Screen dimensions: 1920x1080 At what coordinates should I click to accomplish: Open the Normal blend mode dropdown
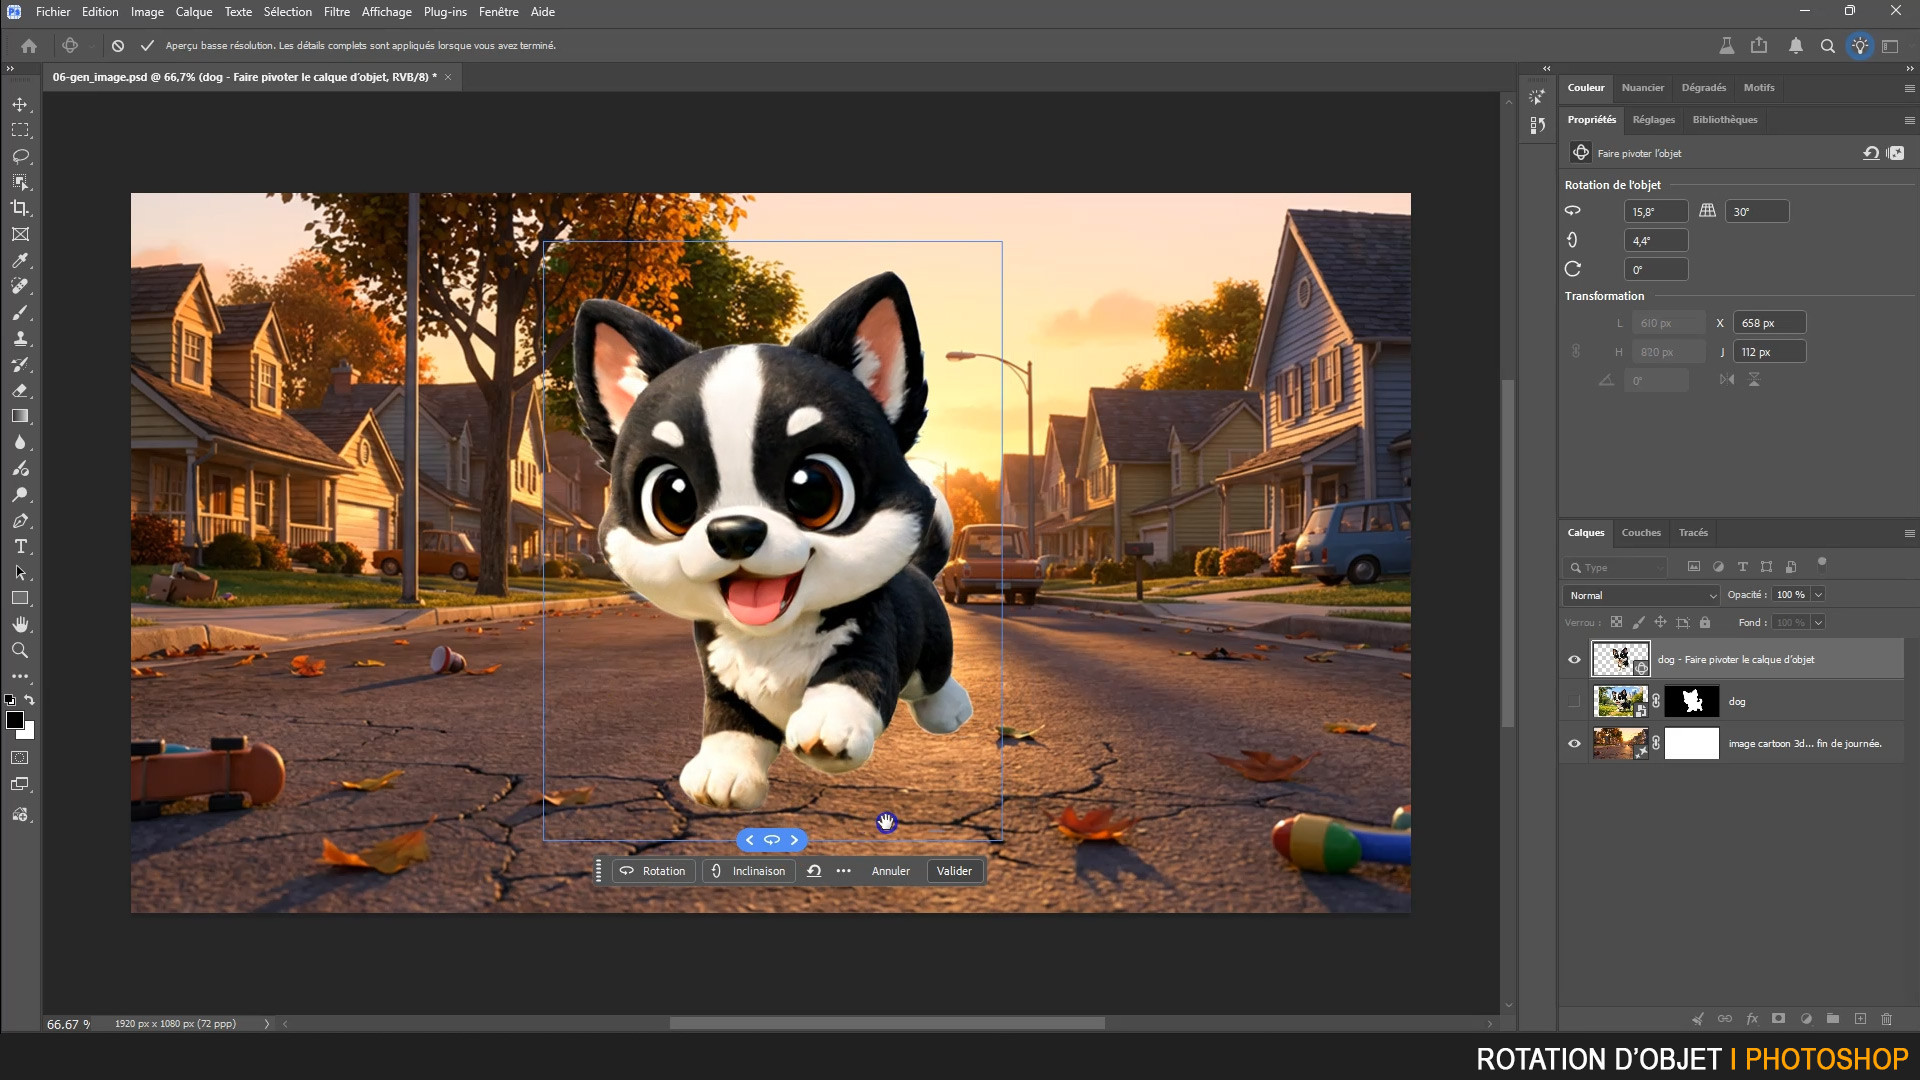click(1641, 595)
